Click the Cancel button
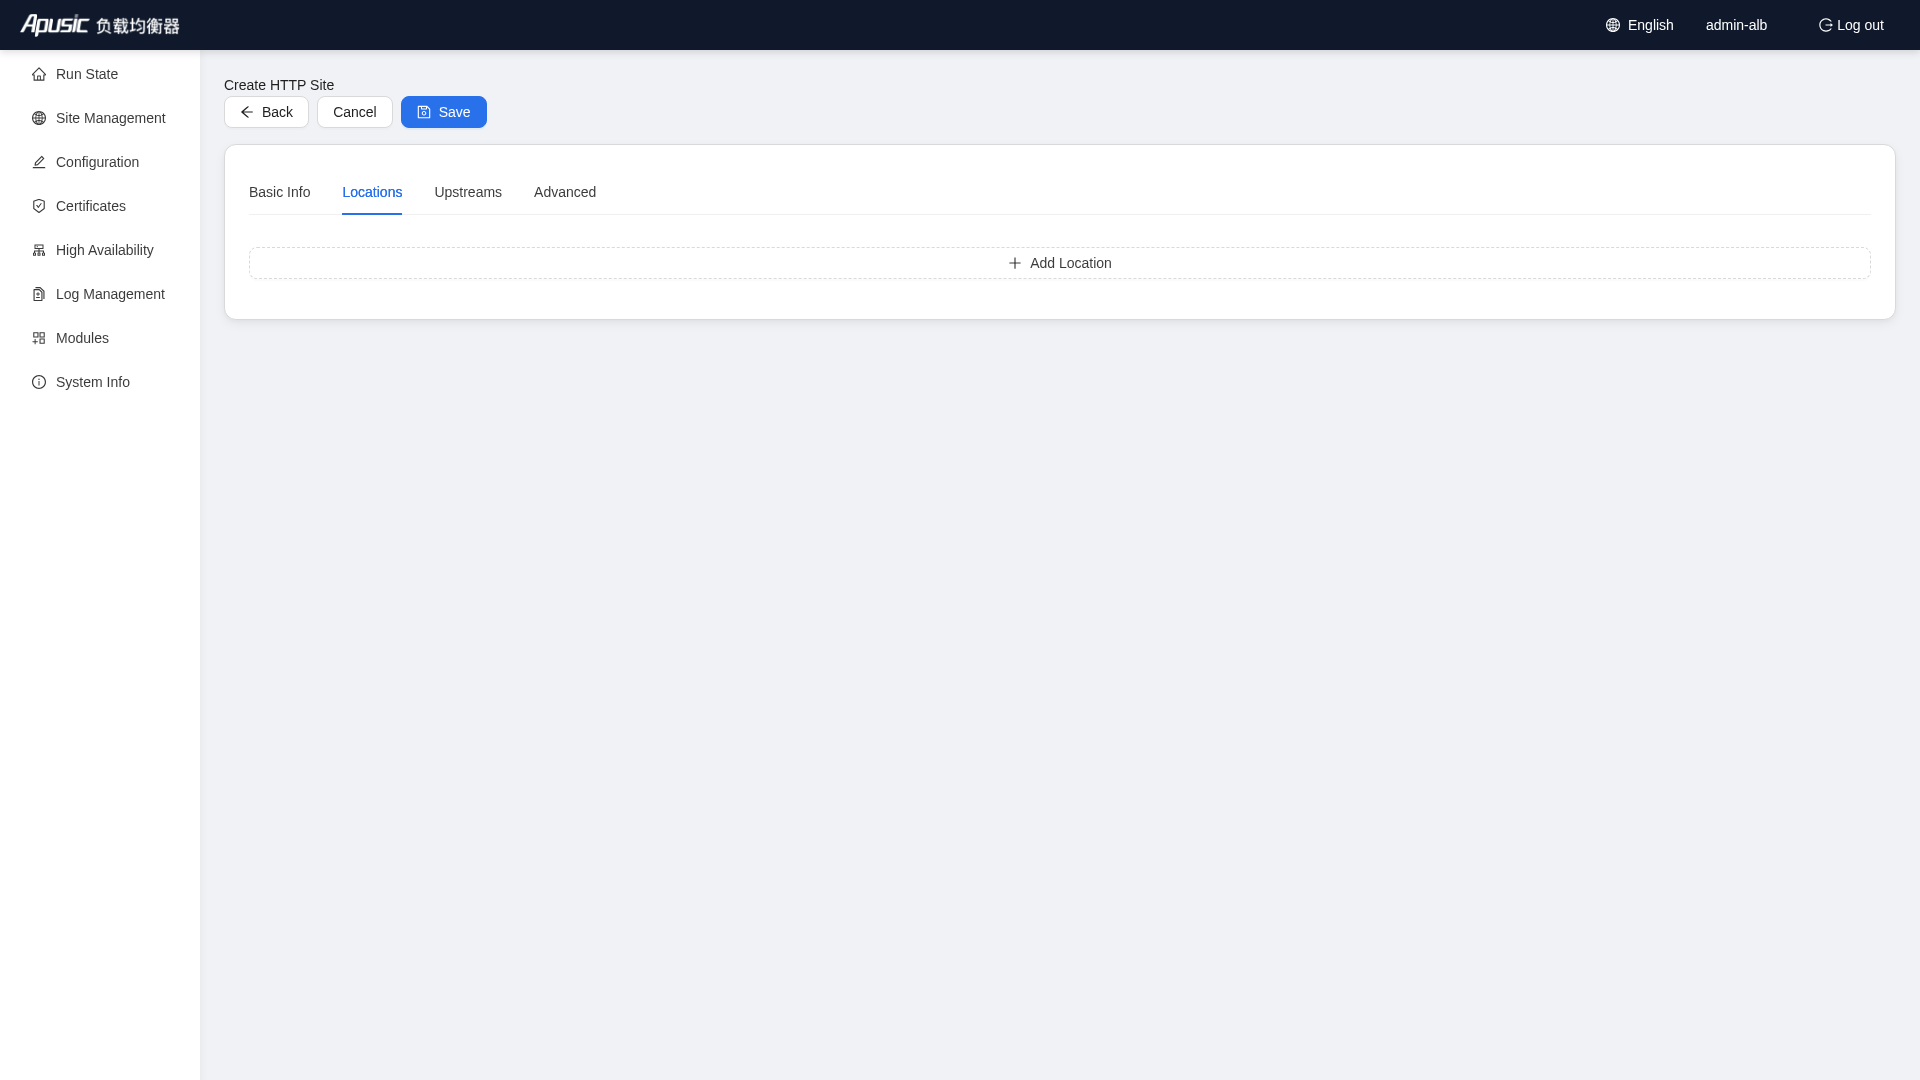Viewport: 1920px width, 1080px height. [x=355, y=112]
